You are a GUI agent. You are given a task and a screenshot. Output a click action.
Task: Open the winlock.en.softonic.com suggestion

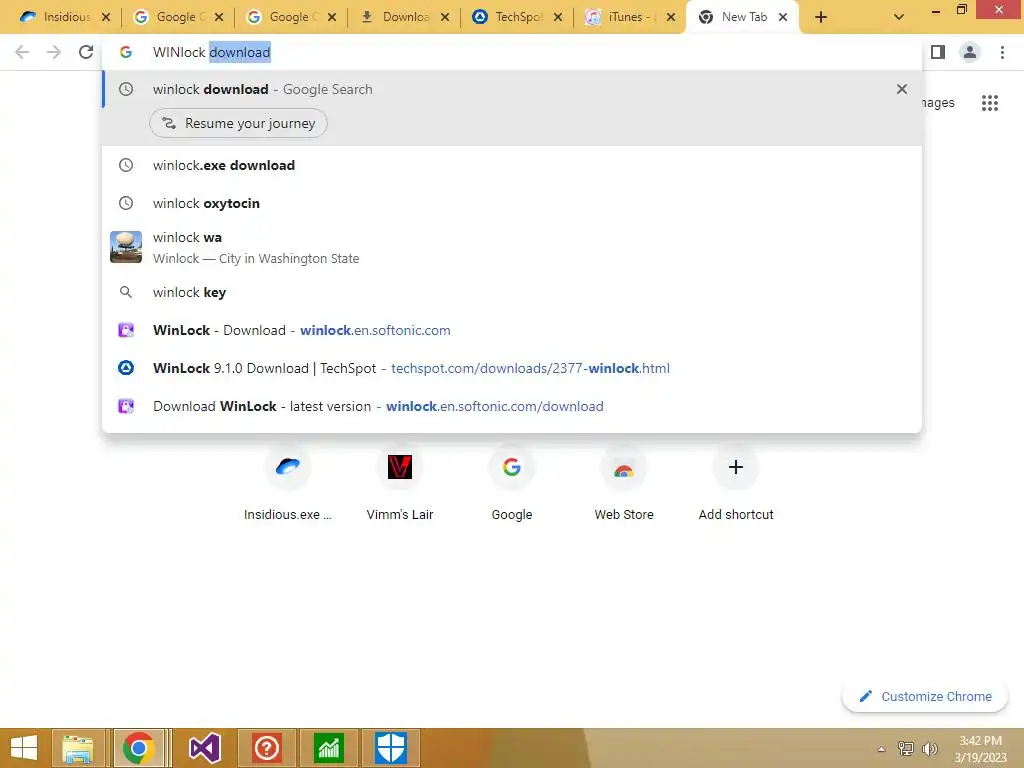click(512, 330)
